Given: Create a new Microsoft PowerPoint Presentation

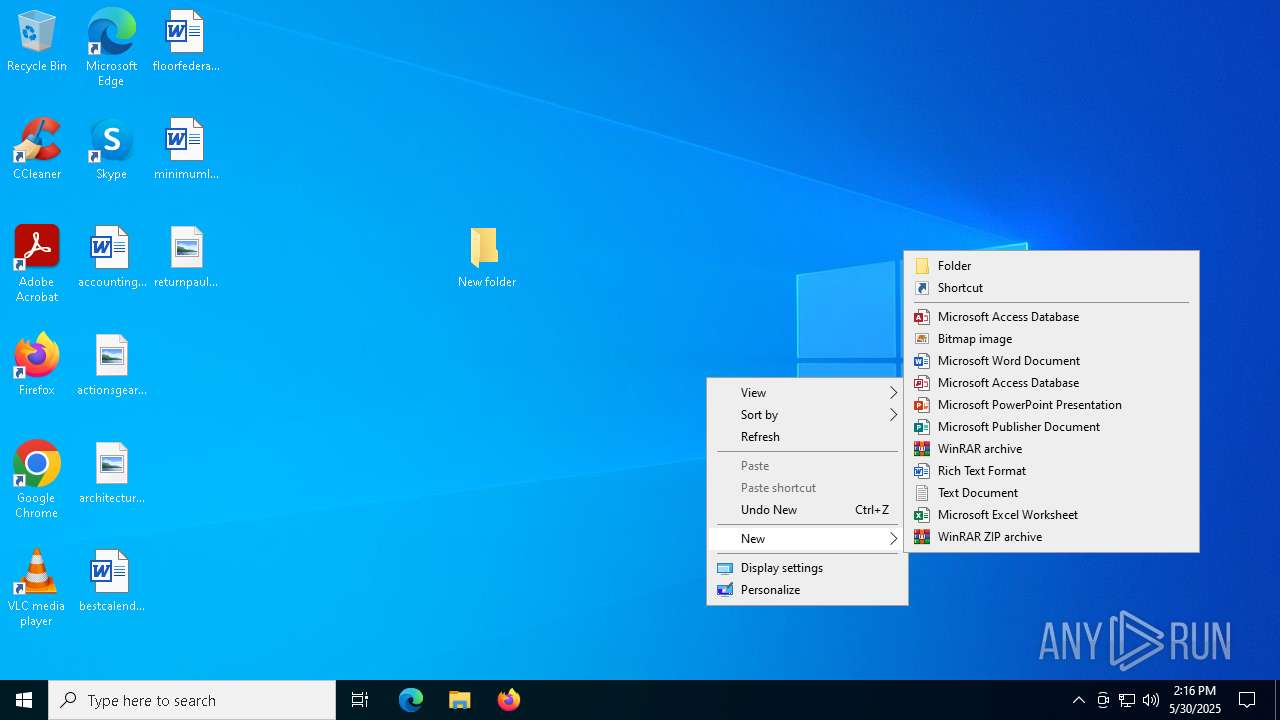Looking at the screenshot, I should pyautogui.click(x=1051, y=405).
